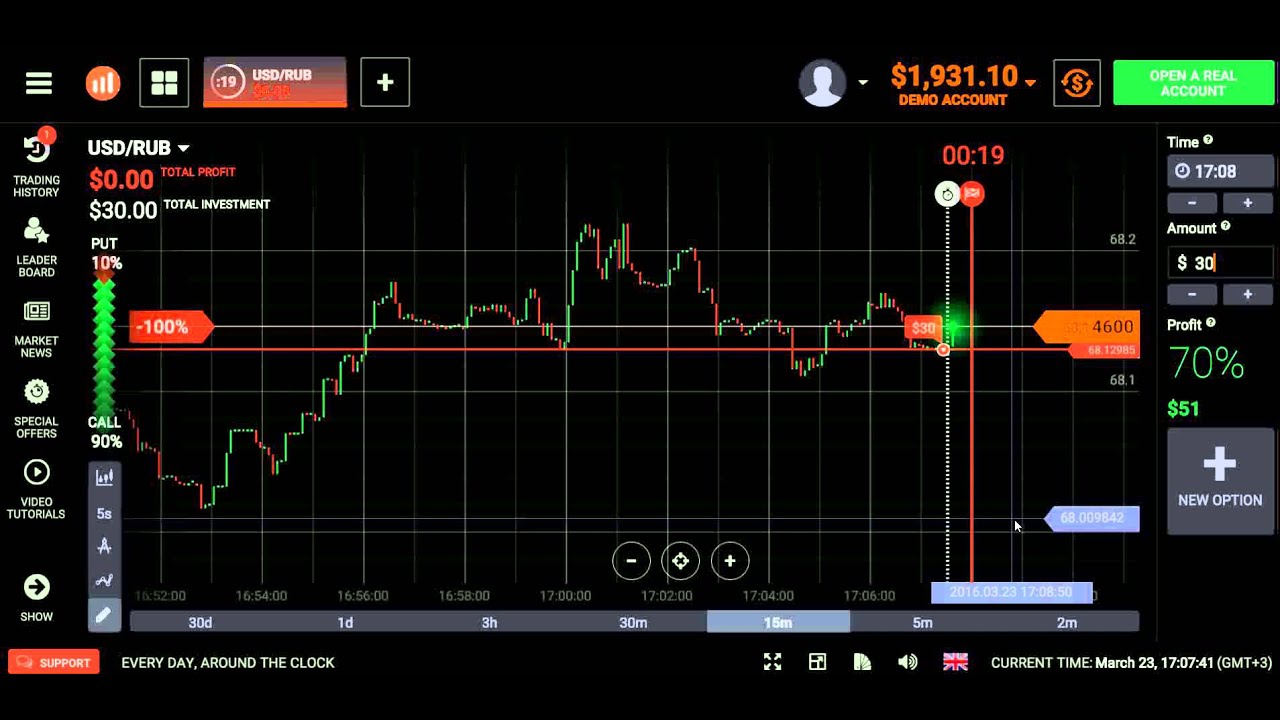Select the 1d timeframe
The height and width of the screenshot is (720, 1280).
345,622
